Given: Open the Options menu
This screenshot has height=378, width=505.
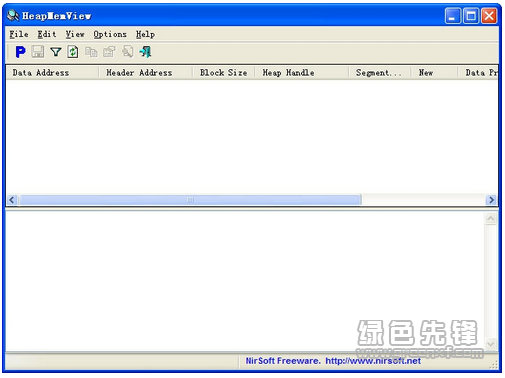Looking at the screenshot, I should click(110, 34).
